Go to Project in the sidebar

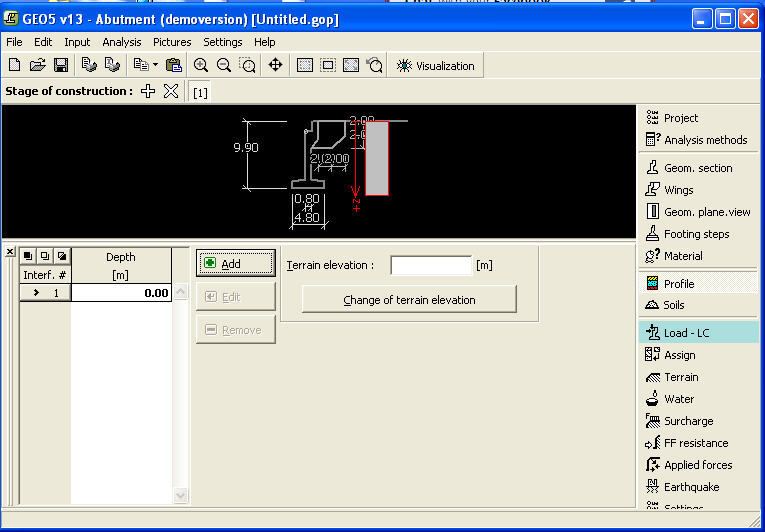point(699,118)
